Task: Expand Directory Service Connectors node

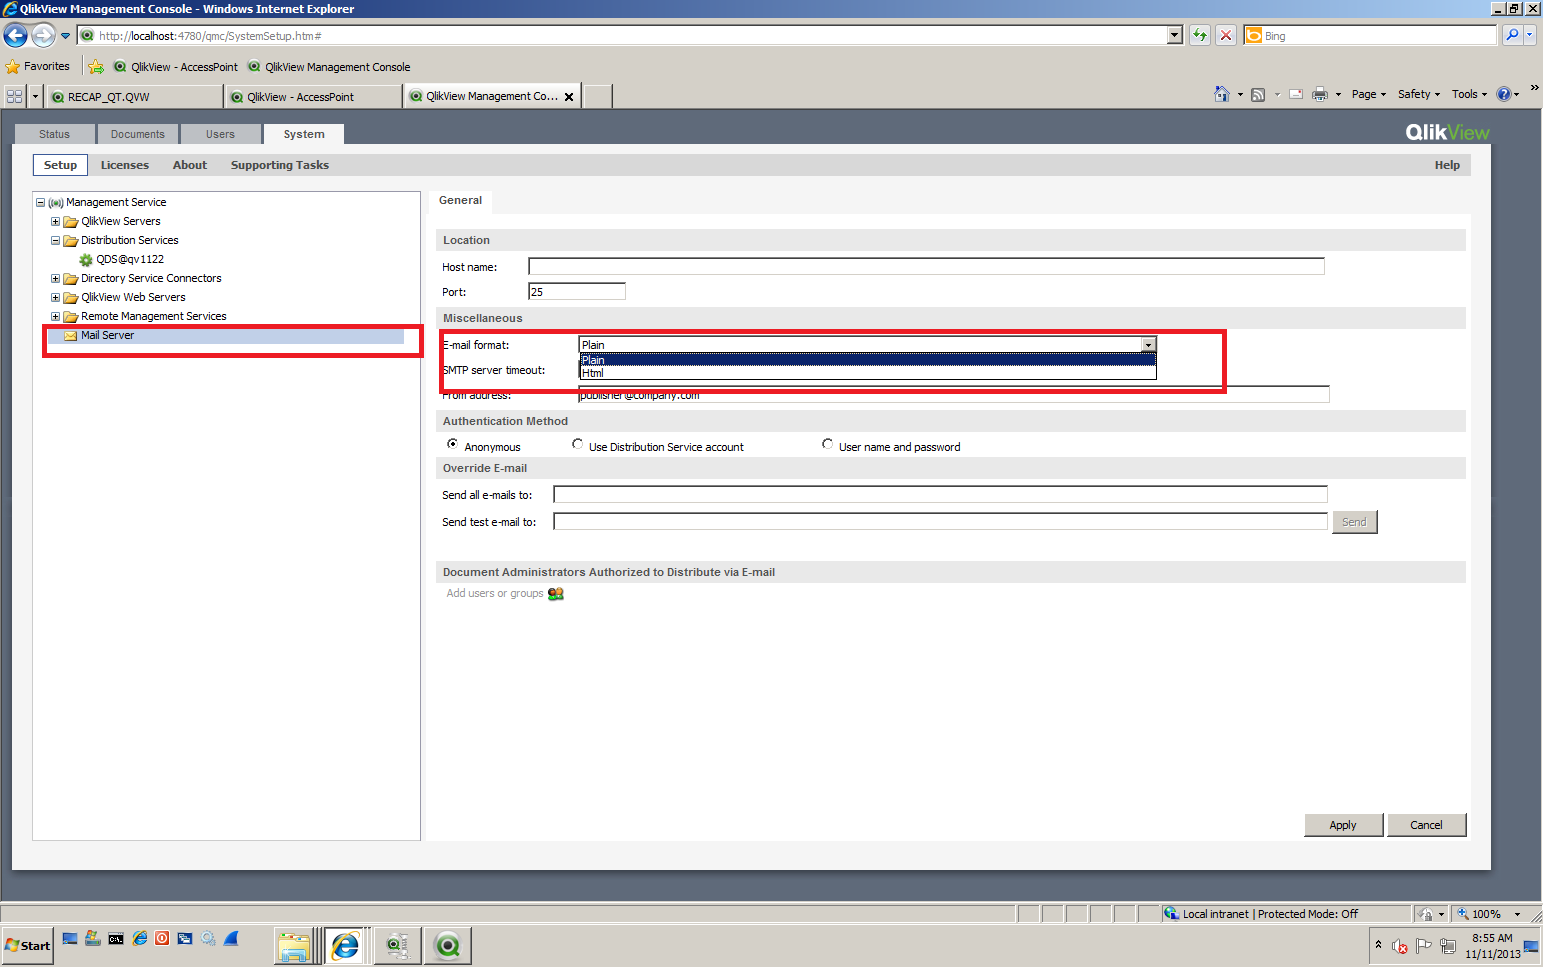Action: 56,279
